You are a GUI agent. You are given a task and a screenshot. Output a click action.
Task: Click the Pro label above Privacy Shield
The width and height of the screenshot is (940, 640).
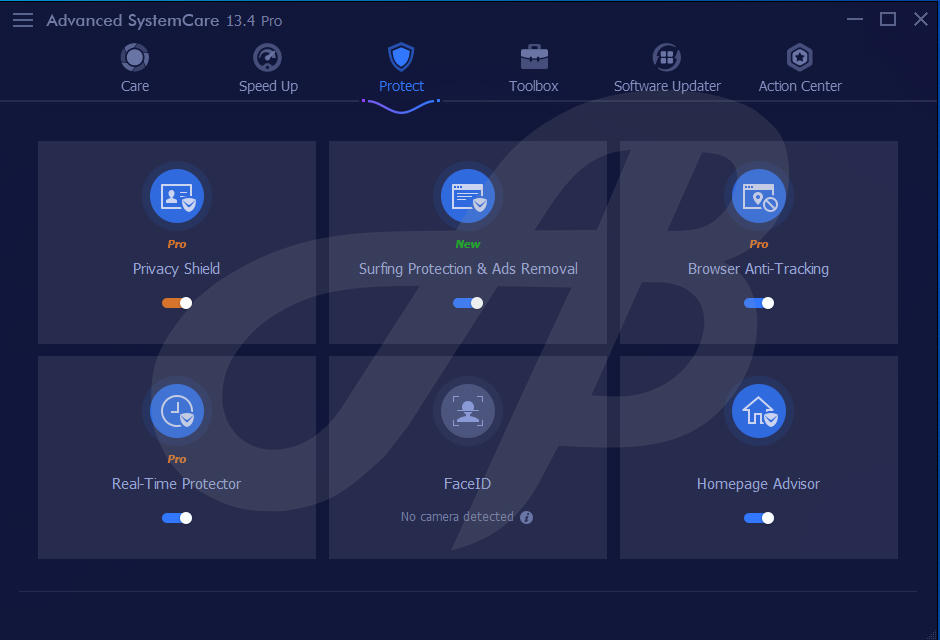[176, 244]
